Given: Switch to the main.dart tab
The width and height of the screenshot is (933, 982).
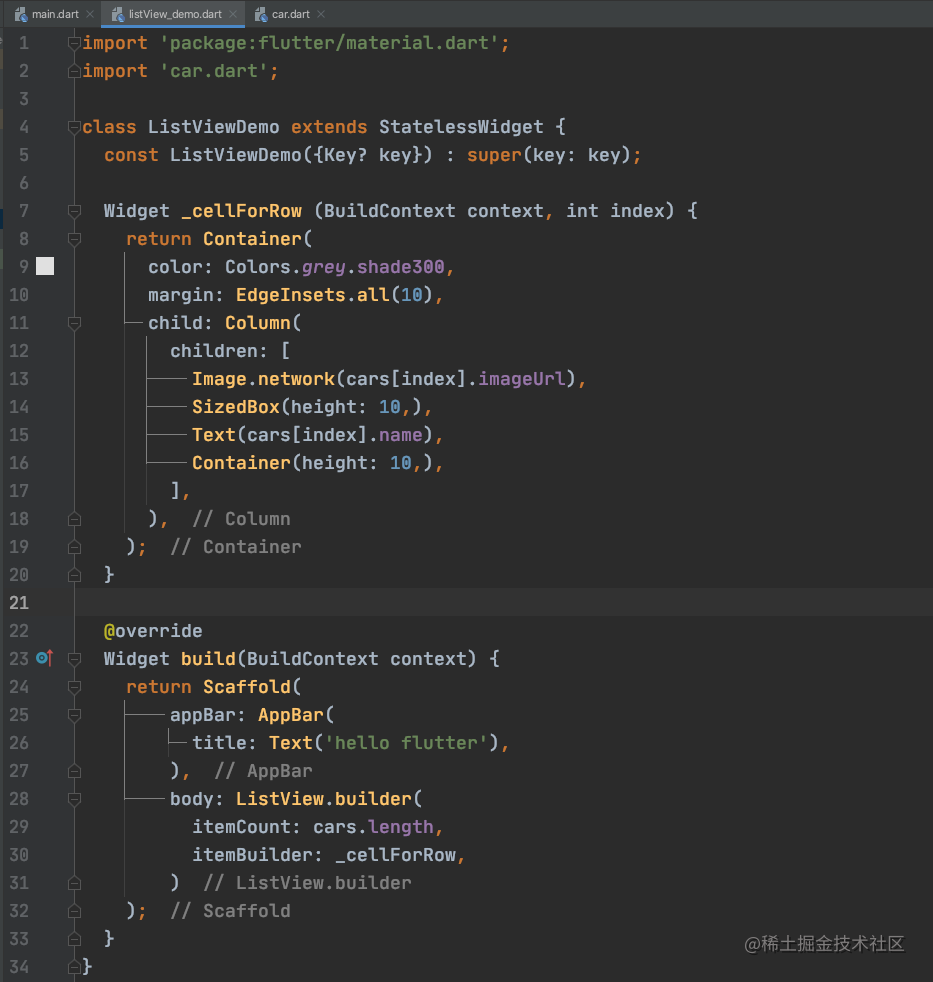Looking at the screenshot, I should pyautogui.click(x=55, y=14).
